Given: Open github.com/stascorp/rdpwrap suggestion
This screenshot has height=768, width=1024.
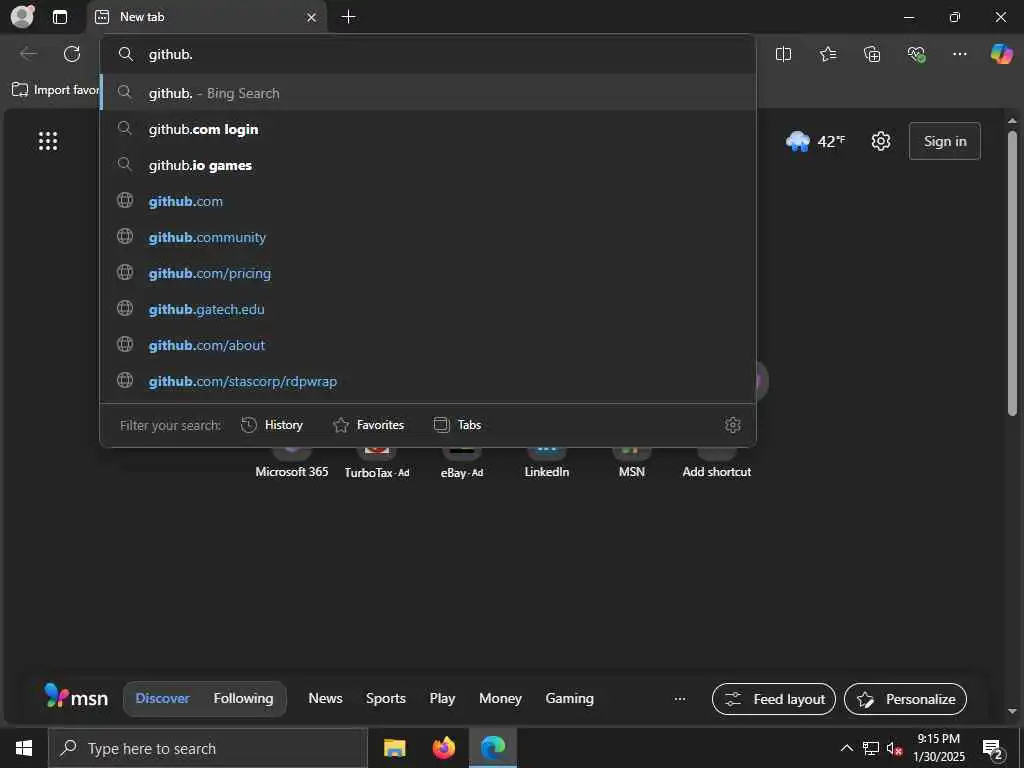Looking at the screenshot, I should (x=428, y=381).
